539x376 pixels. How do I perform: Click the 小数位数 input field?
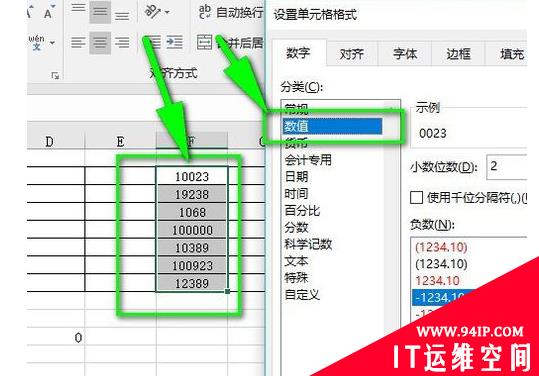point(507,167)
